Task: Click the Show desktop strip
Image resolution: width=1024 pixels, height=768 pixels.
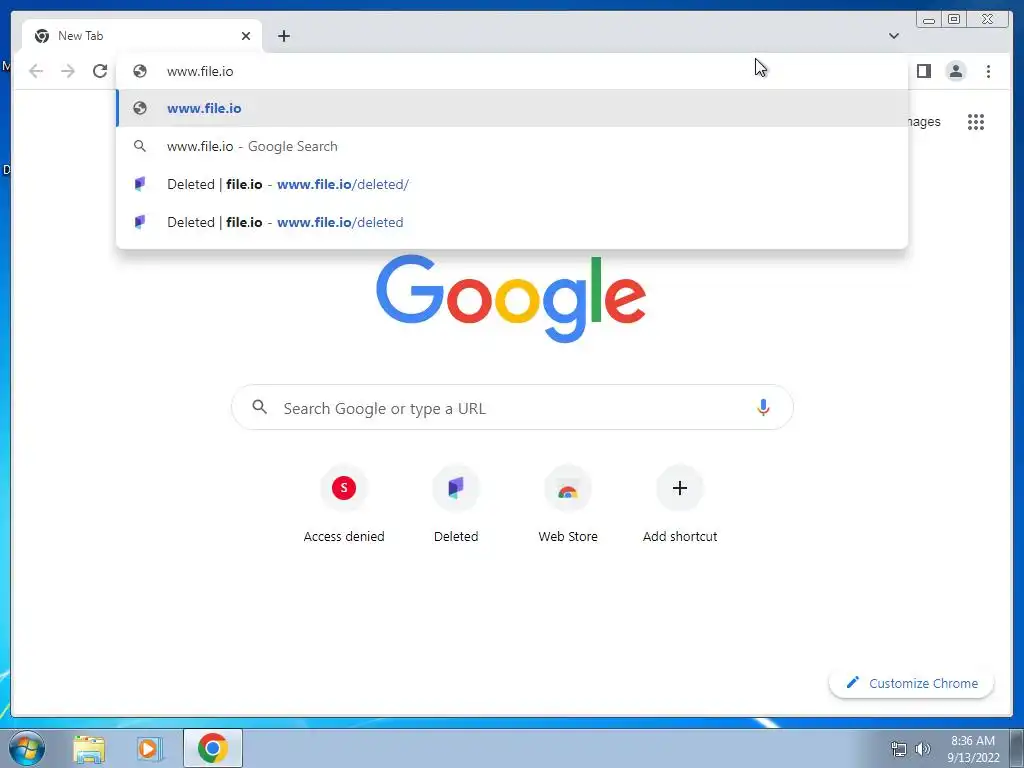Action: 1017,748
